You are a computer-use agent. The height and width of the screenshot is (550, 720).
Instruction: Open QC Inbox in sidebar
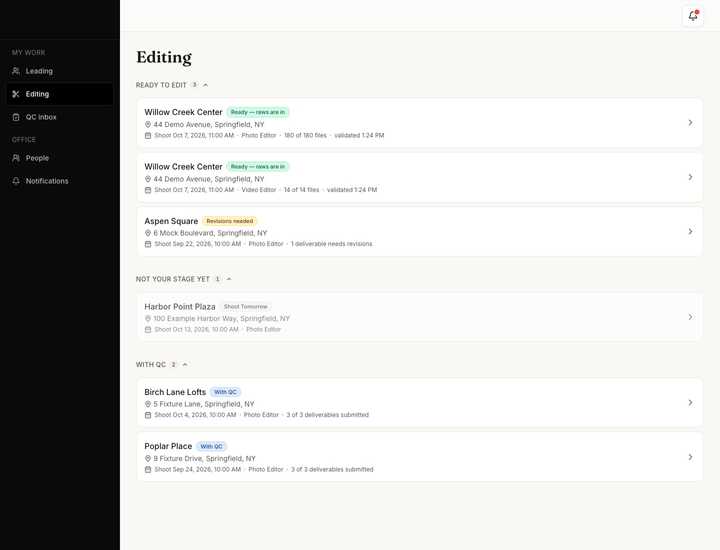[x=60, y=117]
